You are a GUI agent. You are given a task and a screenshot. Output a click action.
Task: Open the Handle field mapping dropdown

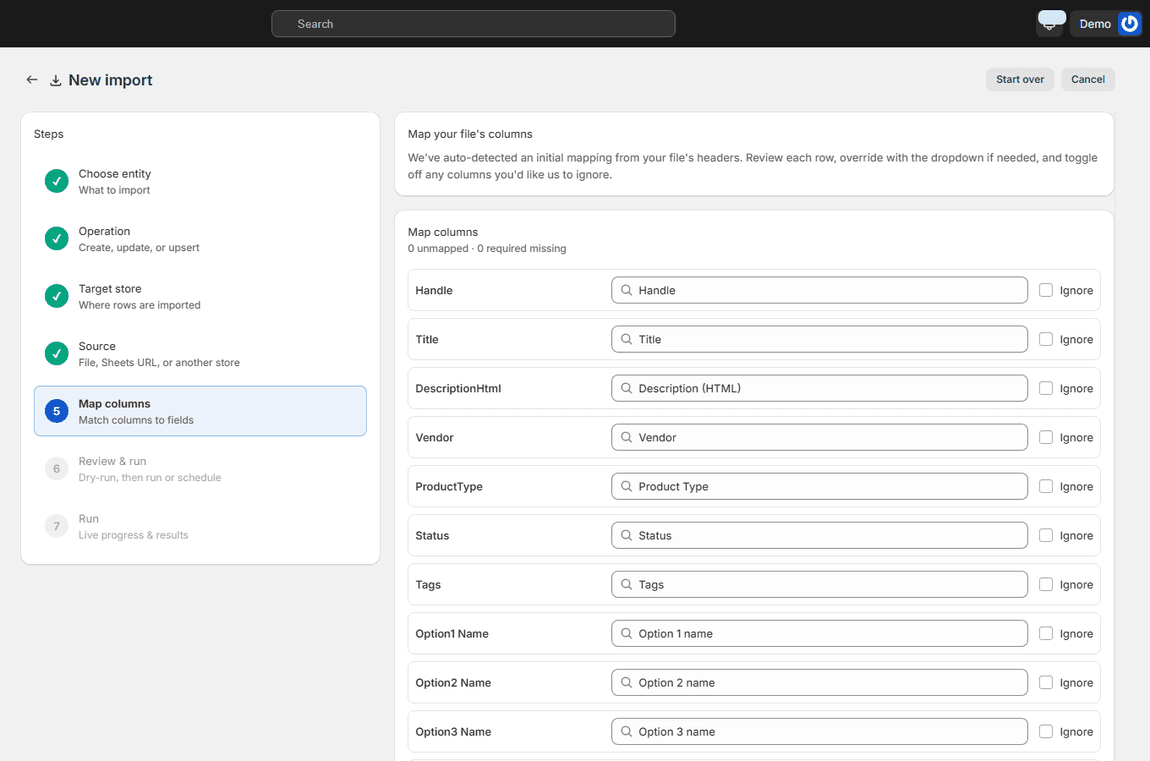pos(819,290)
